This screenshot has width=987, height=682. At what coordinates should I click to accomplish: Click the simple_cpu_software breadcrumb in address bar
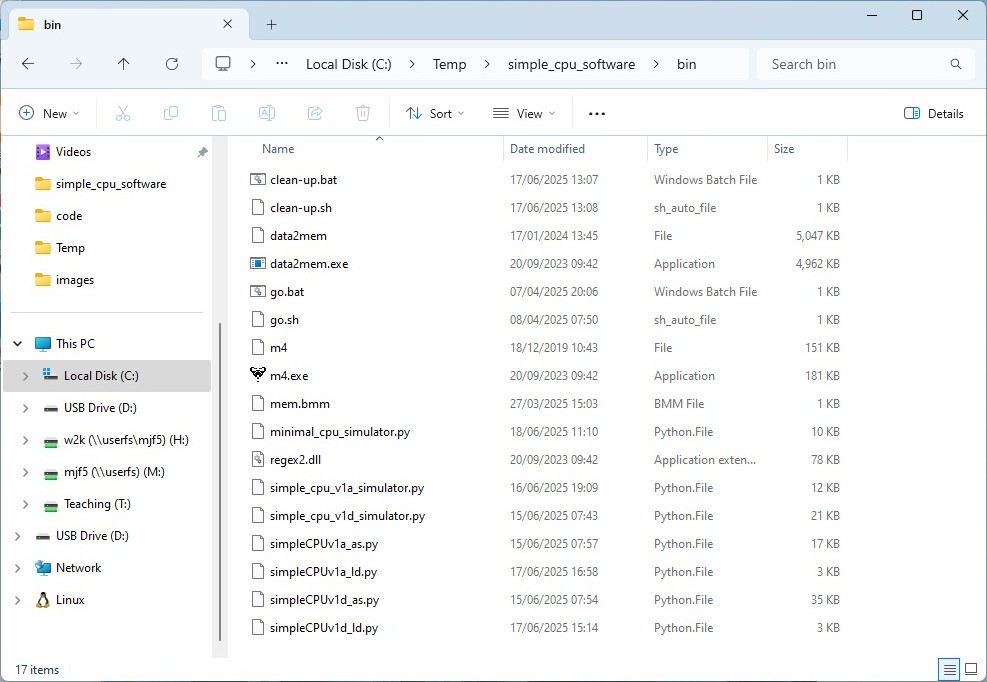pos(571,64)
